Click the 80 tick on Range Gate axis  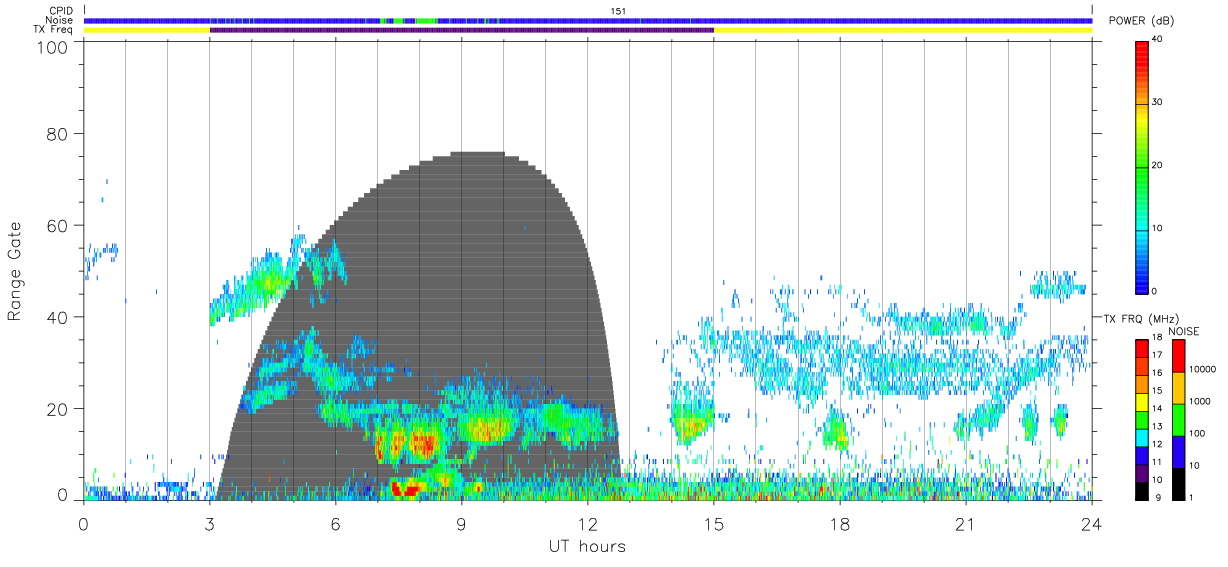[57, 133]
